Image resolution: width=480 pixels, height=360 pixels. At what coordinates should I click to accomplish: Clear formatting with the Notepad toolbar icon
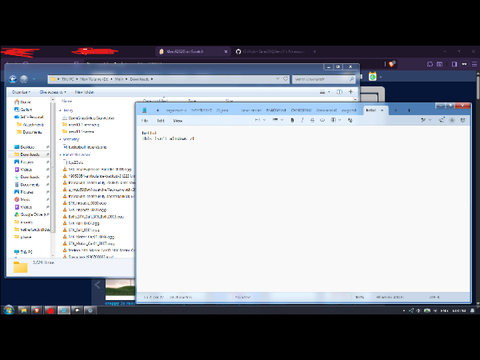point(350,120)
